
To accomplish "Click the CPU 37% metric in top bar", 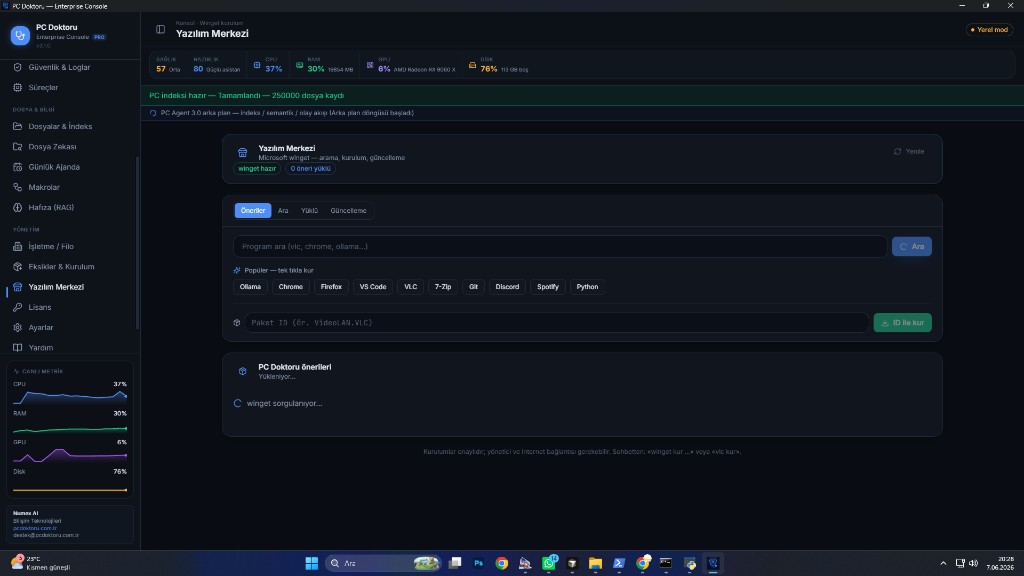I will click(268, 65).
